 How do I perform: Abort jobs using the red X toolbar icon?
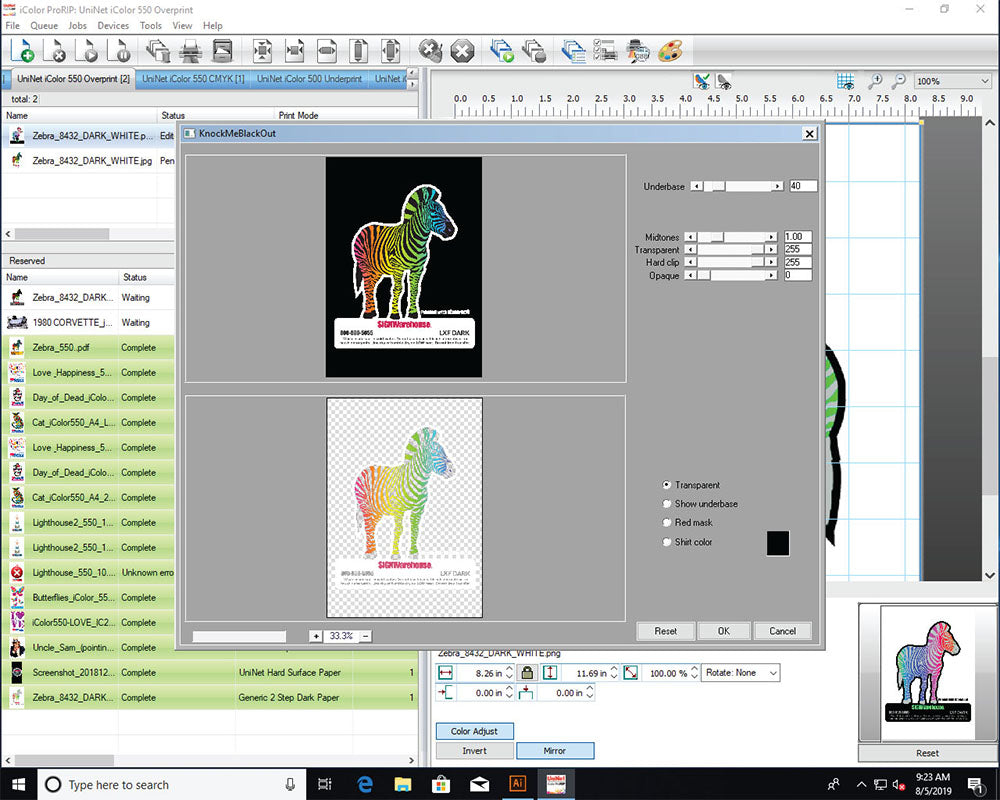click(x=462, y=50)
